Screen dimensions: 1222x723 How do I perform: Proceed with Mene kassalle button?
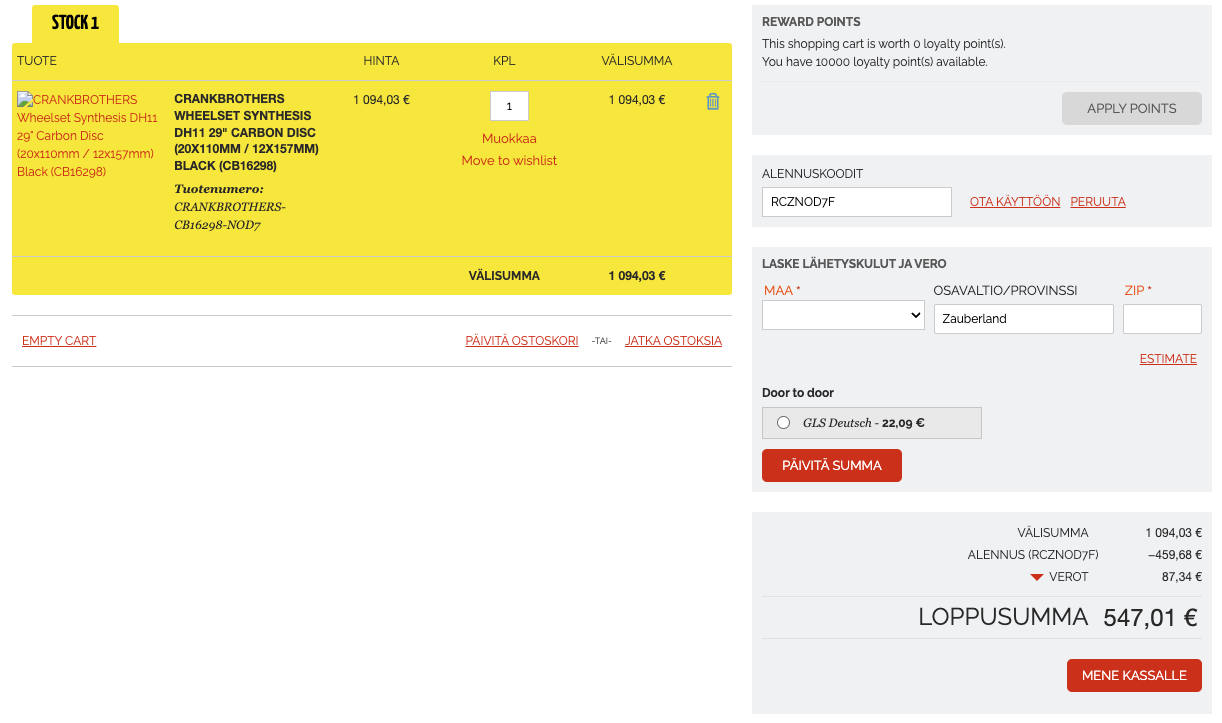[1133, 675]
